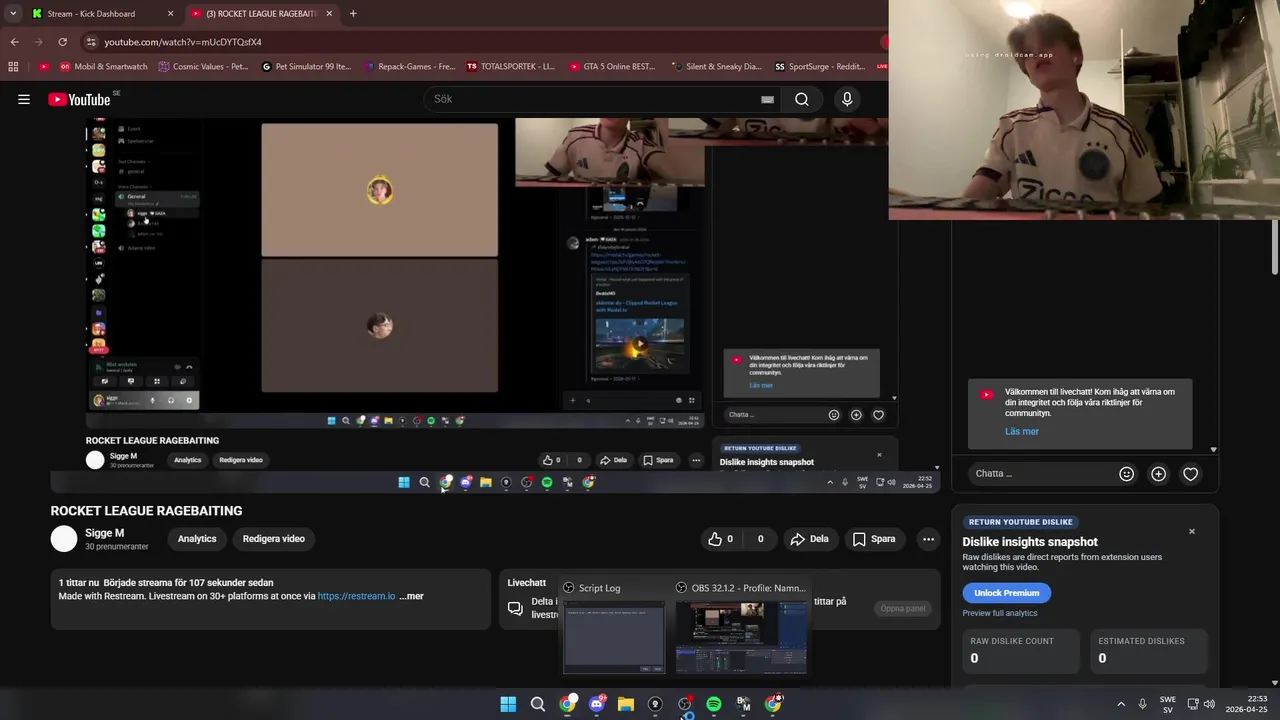Go back in browser history
The width and height of the screenshot is (1280, 720).
(x=14, y=42)
